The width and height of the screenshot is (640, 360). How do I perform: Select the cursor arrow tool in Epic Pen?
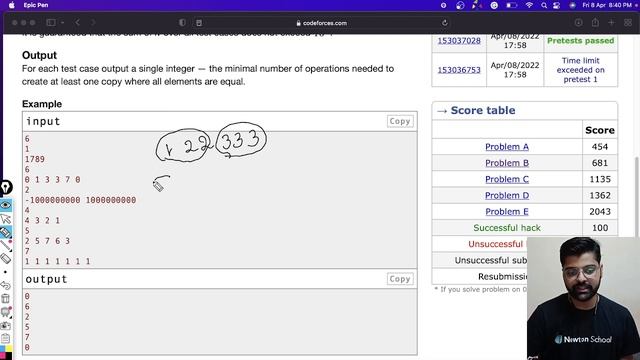pos(5,219)
